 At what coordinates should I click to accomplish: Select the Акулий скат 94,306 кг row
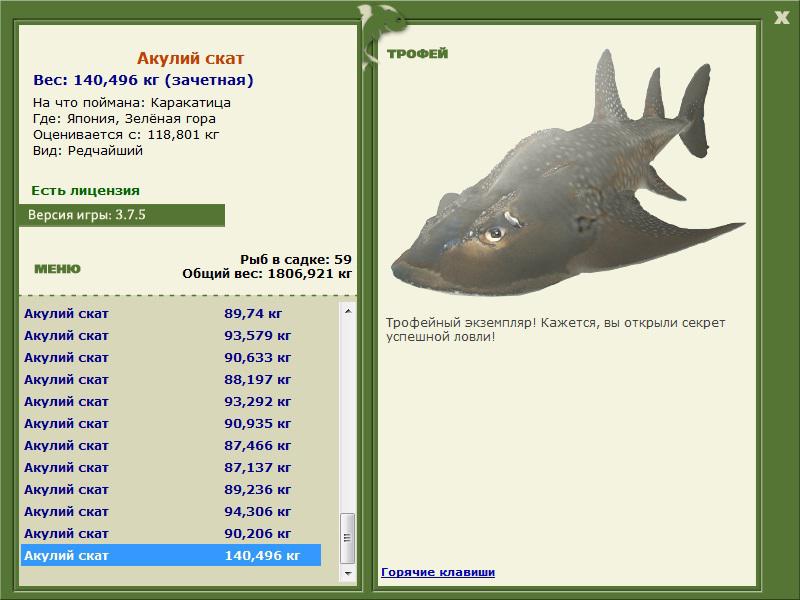171,511
